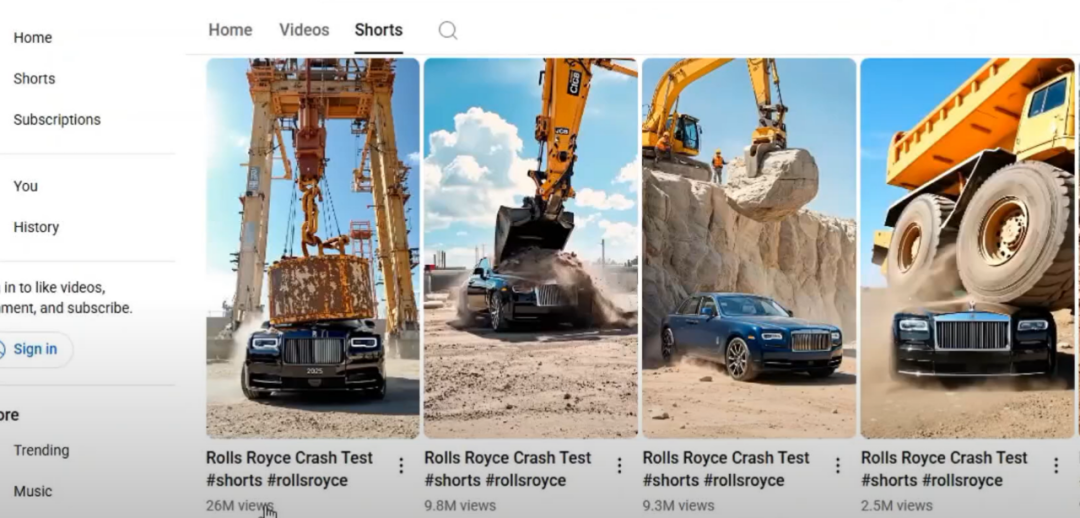Open Subscriptions in the sidebar

57,120
